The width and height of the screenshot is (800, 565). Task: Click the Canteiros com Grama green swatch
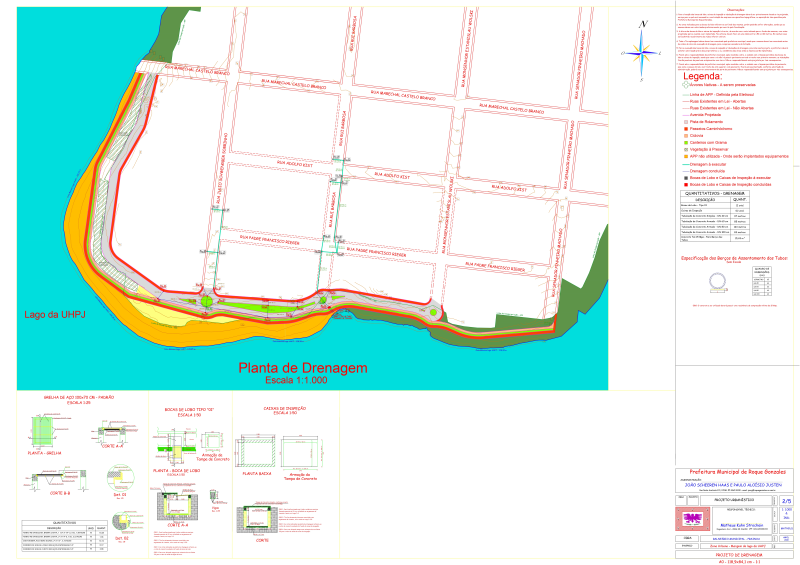(x=684, y=142)
